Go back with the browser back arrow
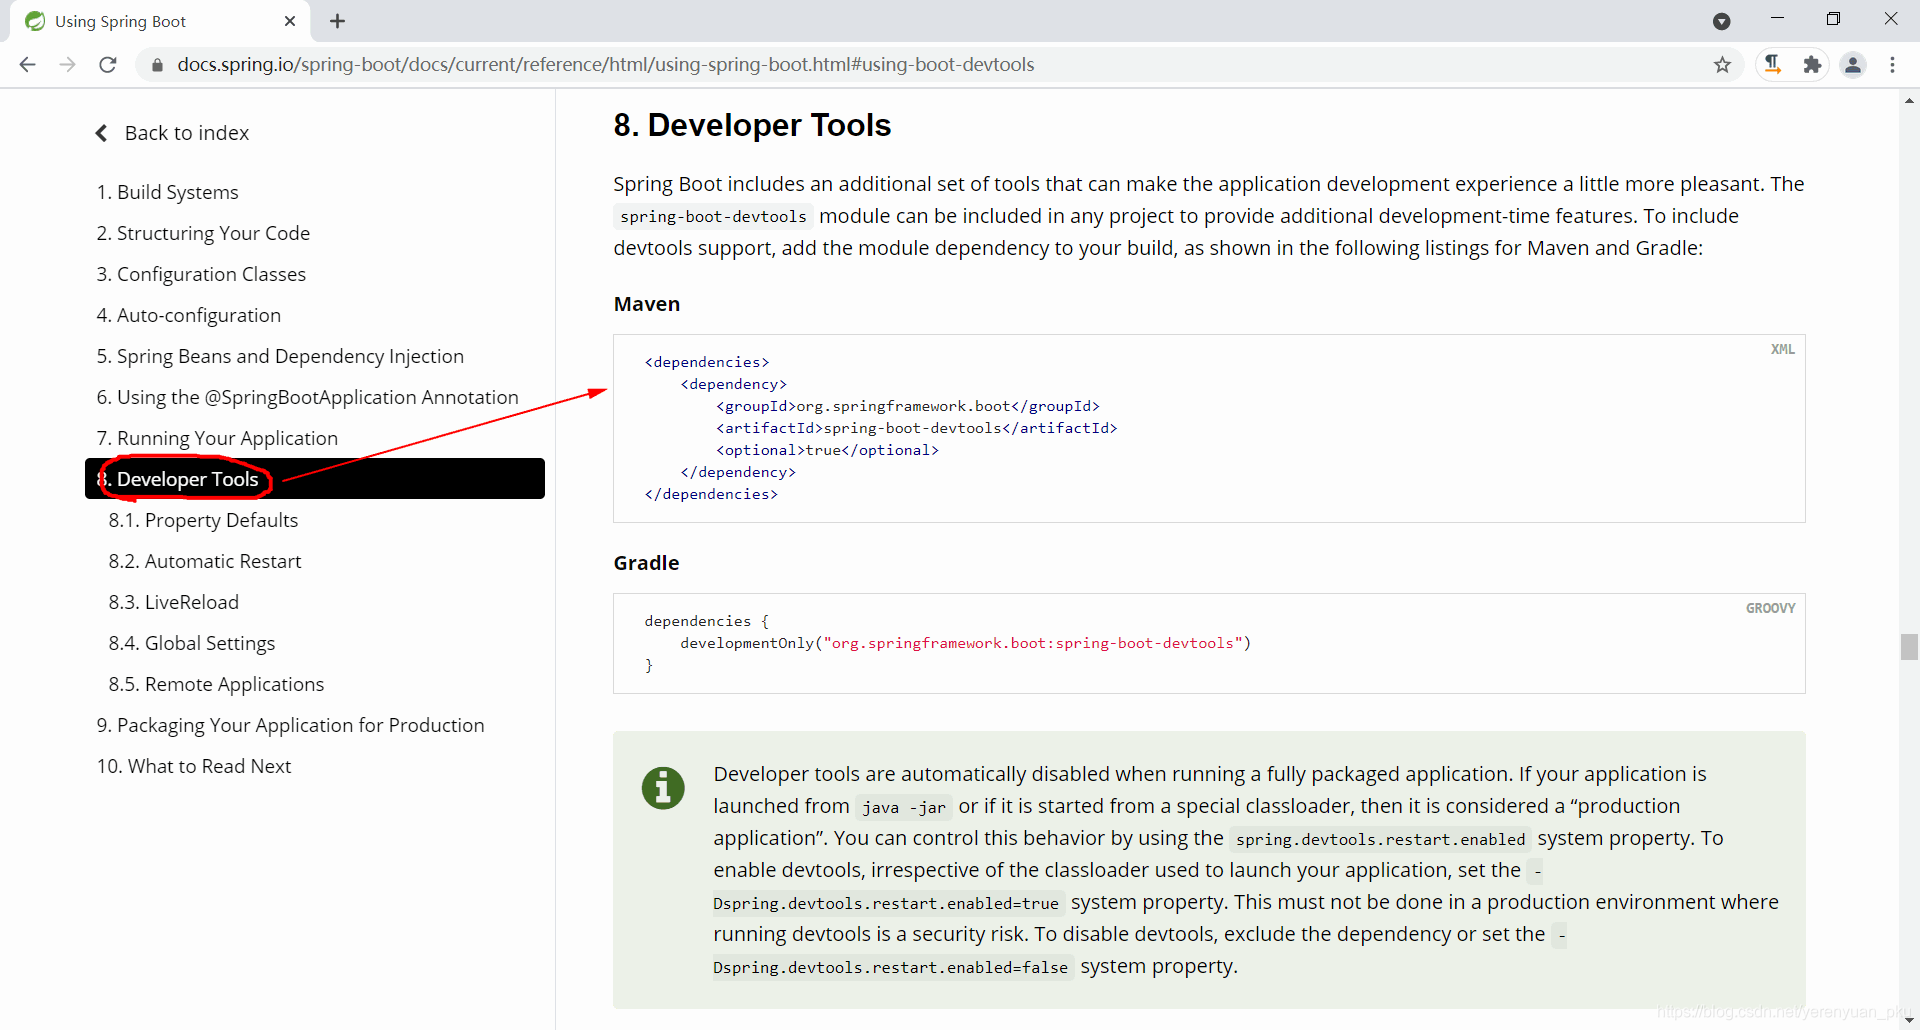 click(x=27, y=65)
